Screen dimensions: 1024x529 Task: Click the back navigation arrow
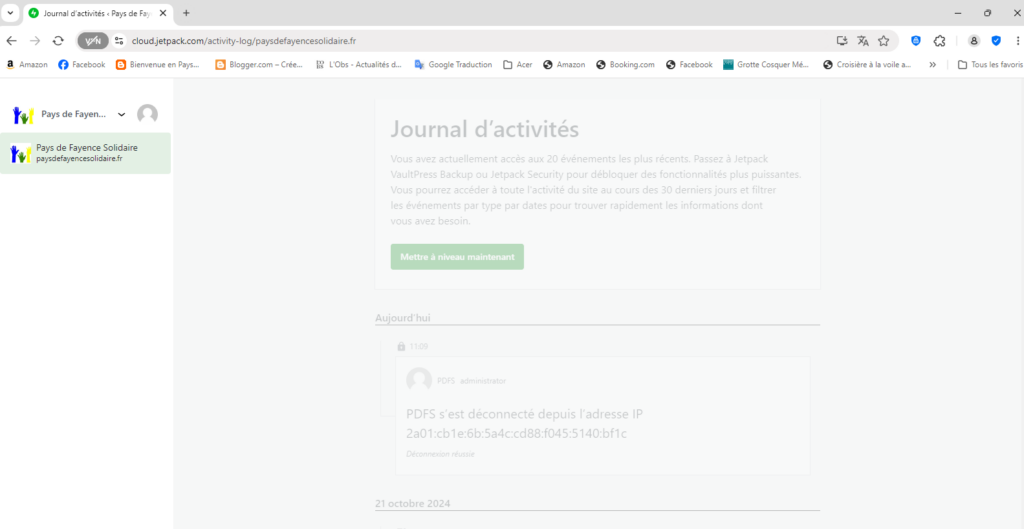click(11, 41)
